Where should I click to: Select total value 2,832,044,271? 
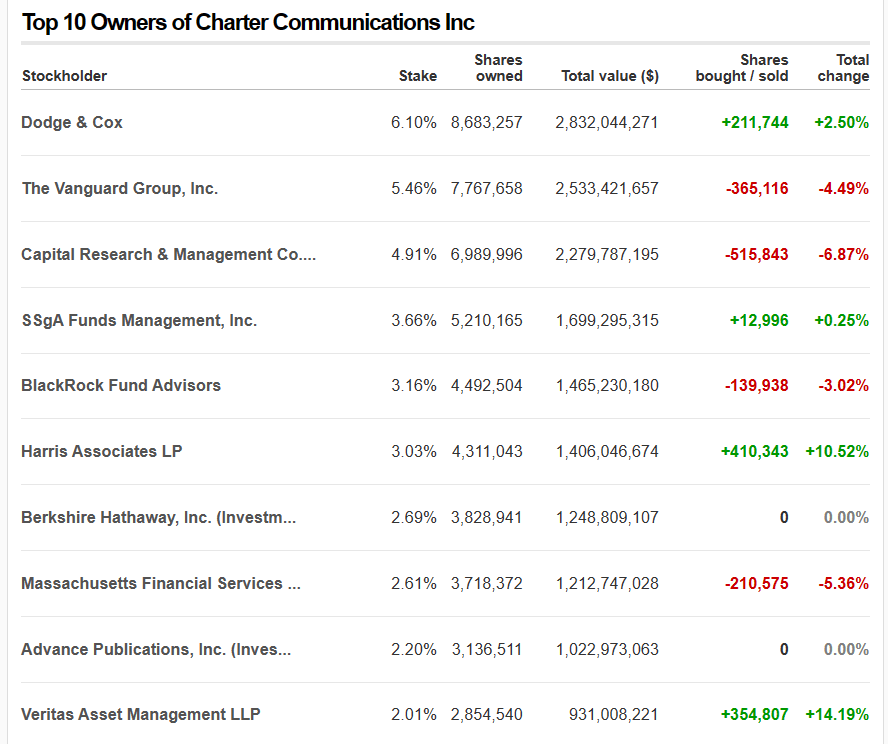607,122
